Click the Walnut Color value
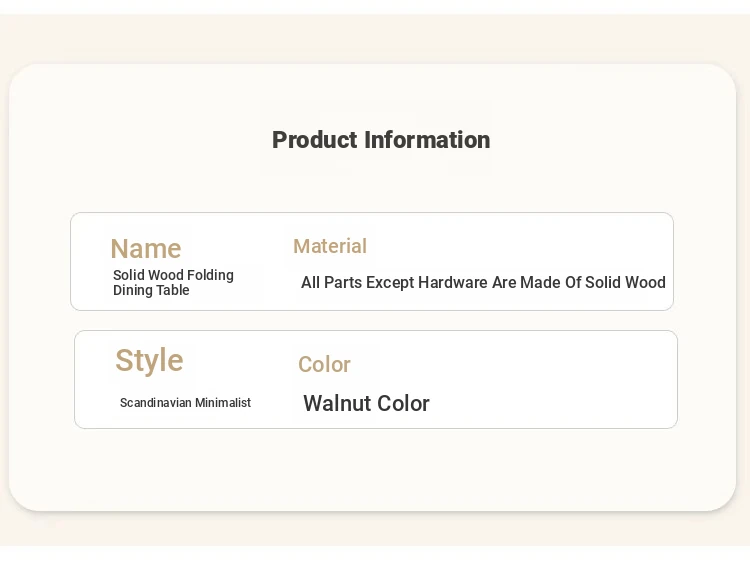Viewport: 750px width, 579px height. pyautogui.click(x=366, y=403)
